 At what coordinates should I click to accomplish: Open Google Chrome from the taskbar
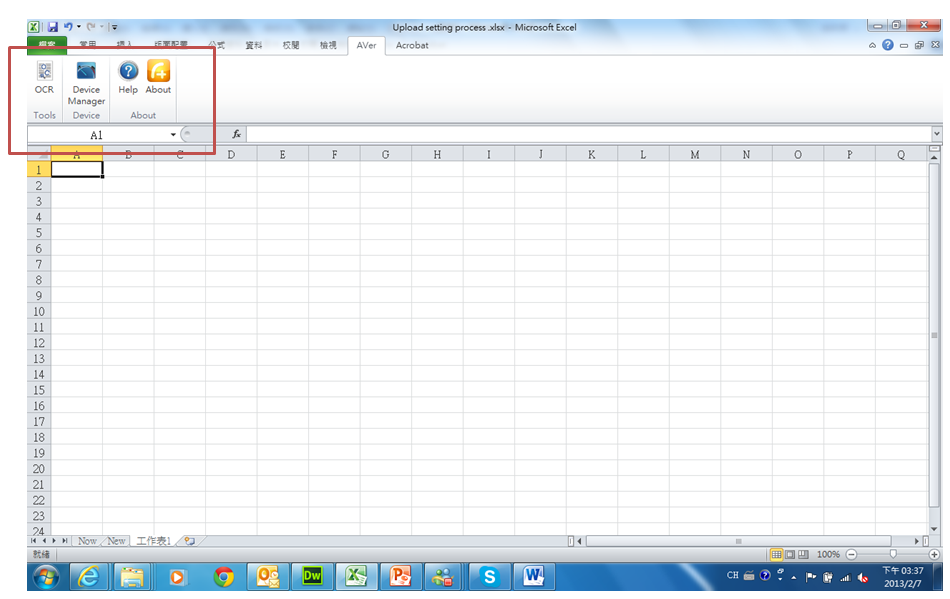(x=224, y=577)
